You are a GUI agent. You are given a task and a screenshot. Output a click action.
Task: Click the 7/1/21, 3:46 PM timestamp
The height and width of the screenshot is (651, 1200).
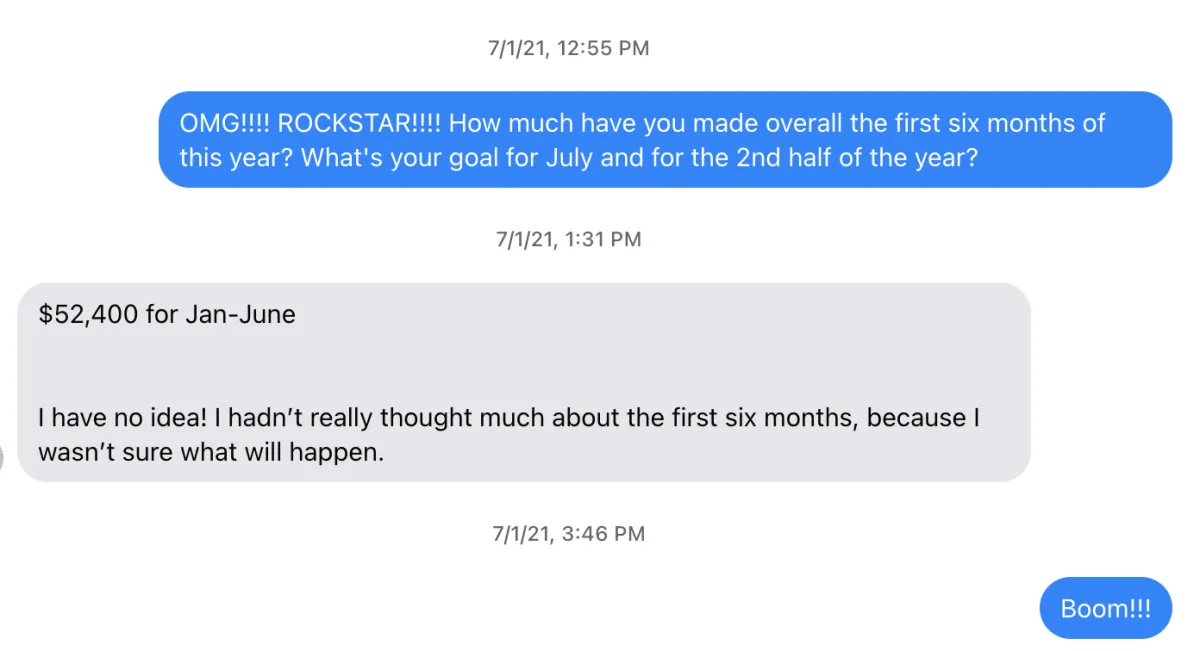[x=568, y=533]
